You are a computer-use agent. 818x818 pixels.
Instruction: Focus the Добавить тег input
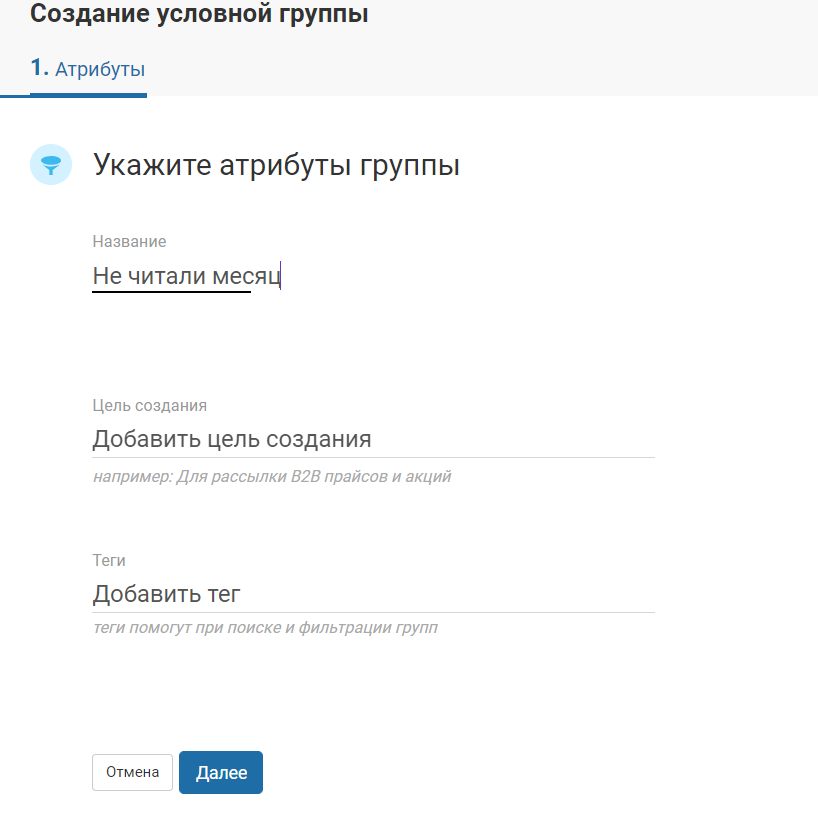373,595
